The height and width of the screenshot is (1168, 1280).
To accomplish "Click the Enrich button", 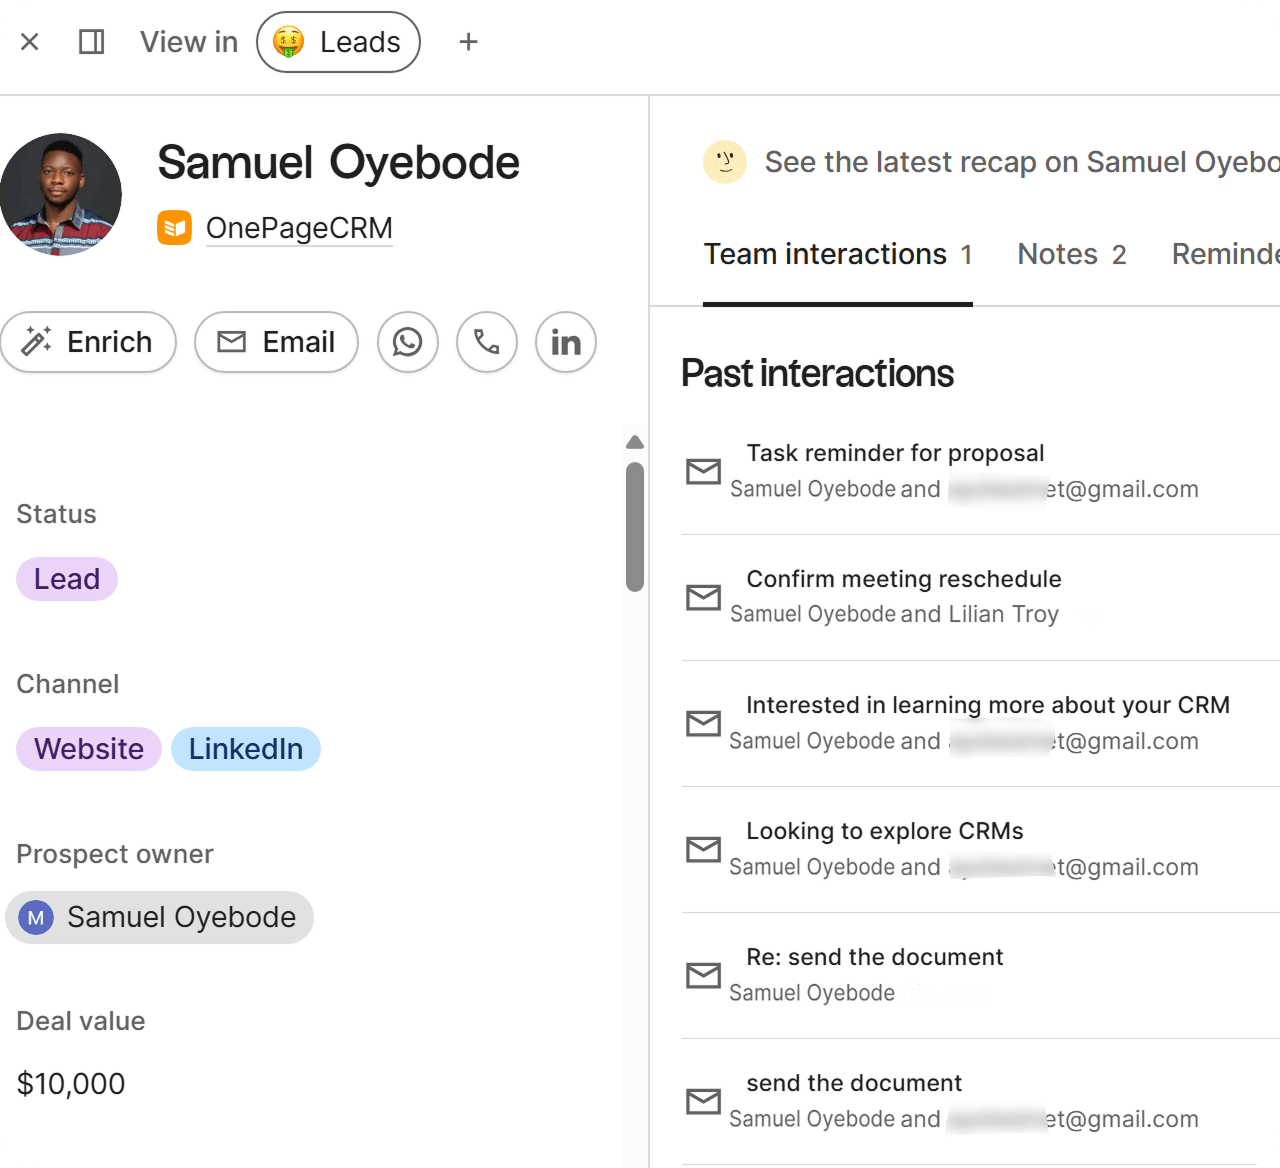I will (x=88, y=342).
